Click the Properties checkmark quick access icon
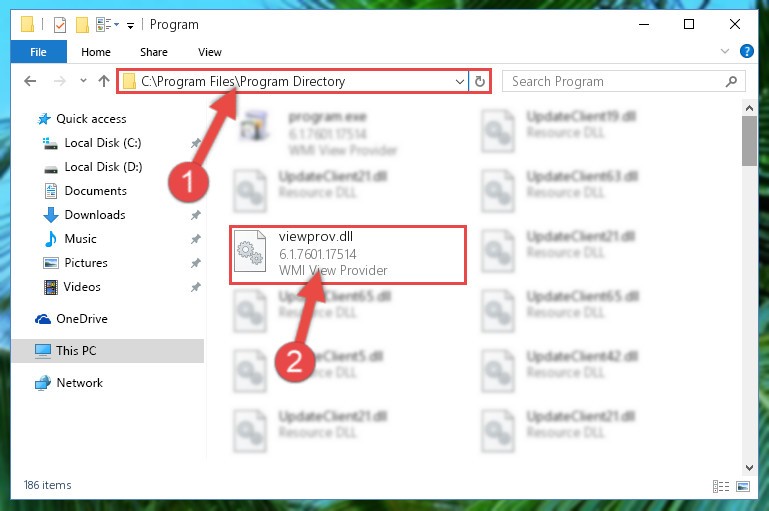The height and width of the screenshot is (511, 769). [x=60, y=25]
